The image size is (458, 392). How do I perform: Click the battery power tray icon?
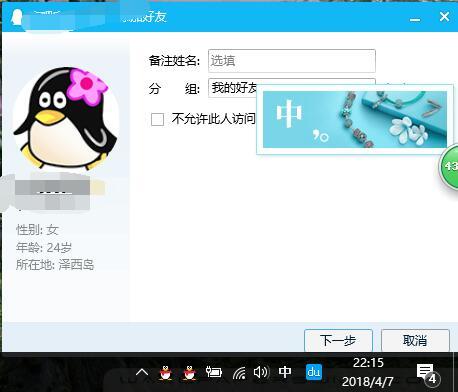[x=214, y=372]
